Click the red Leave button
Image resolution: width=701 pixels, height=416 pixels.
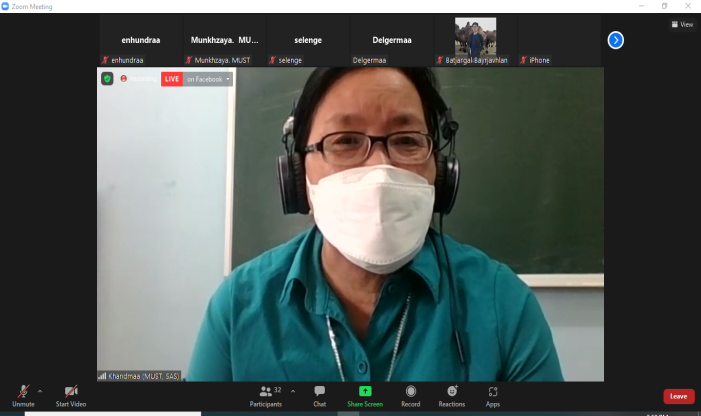(x=679, y=396)
